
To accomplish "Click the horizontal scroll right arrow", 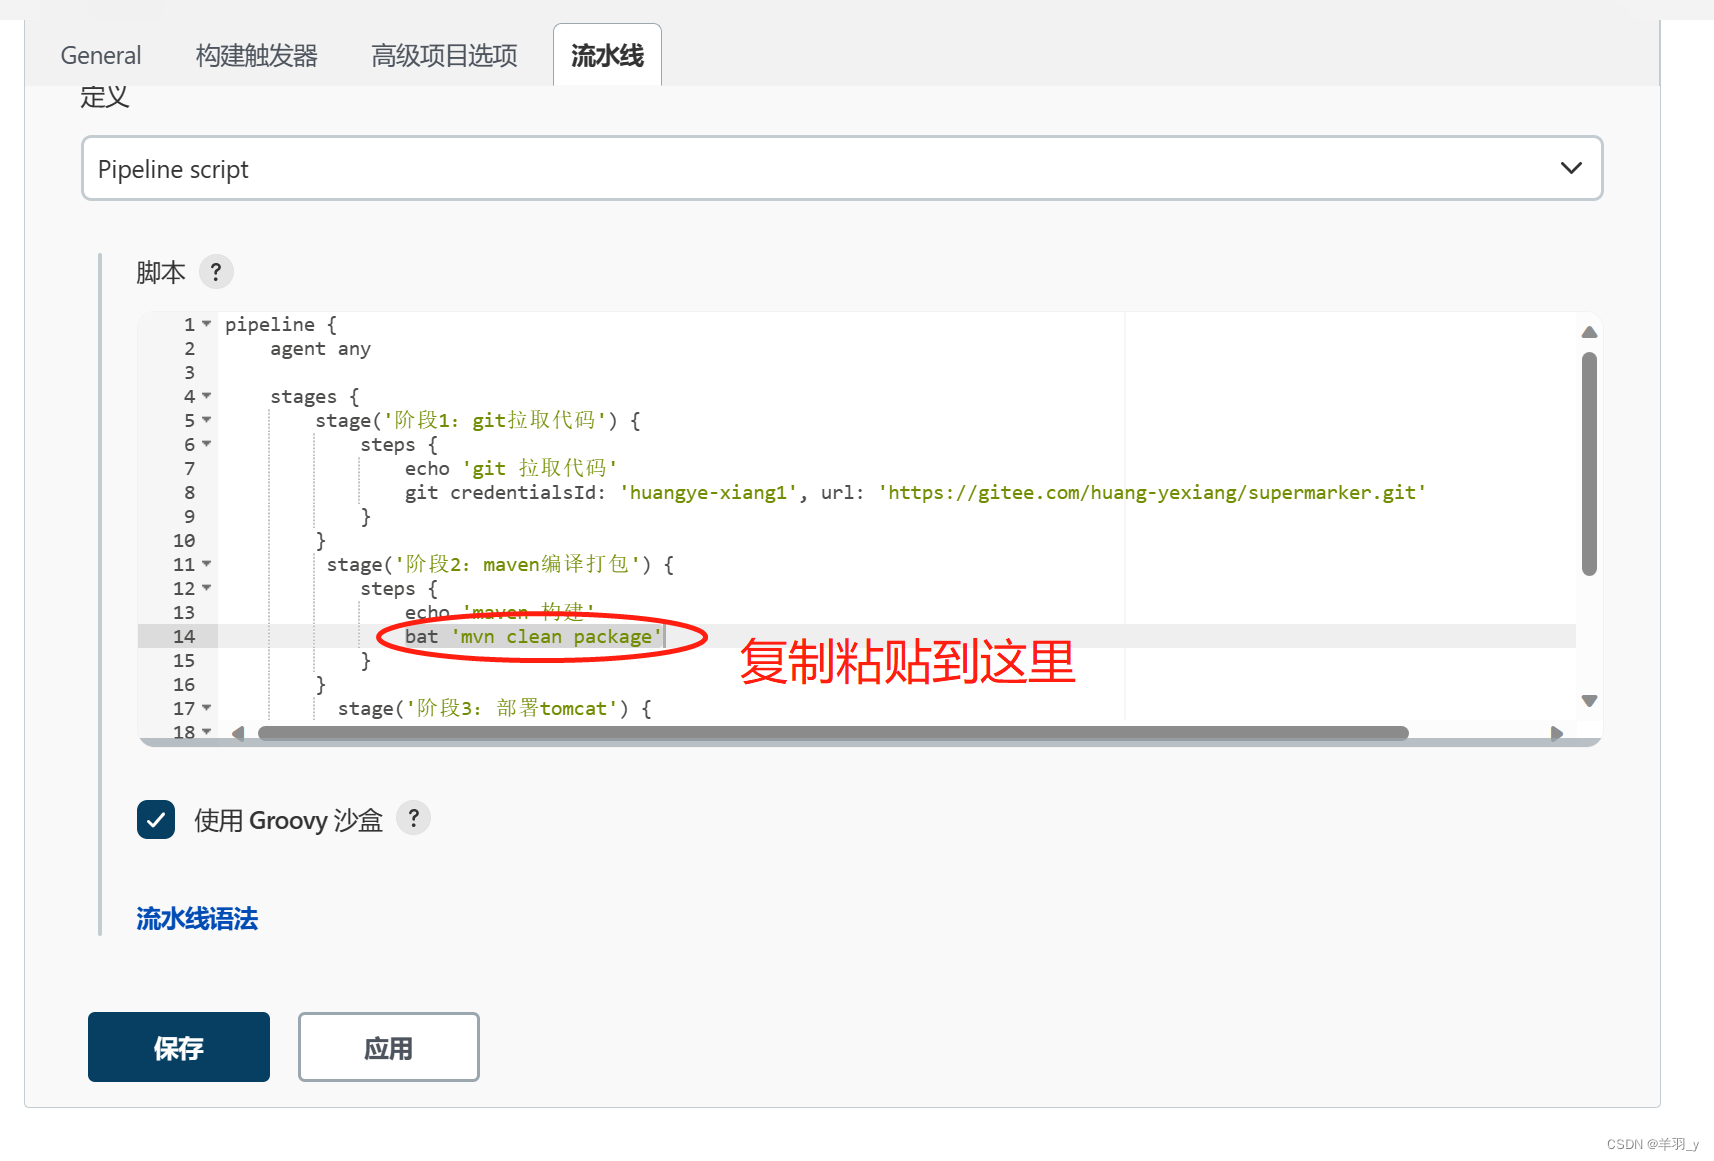I will tap(1556, 733).
